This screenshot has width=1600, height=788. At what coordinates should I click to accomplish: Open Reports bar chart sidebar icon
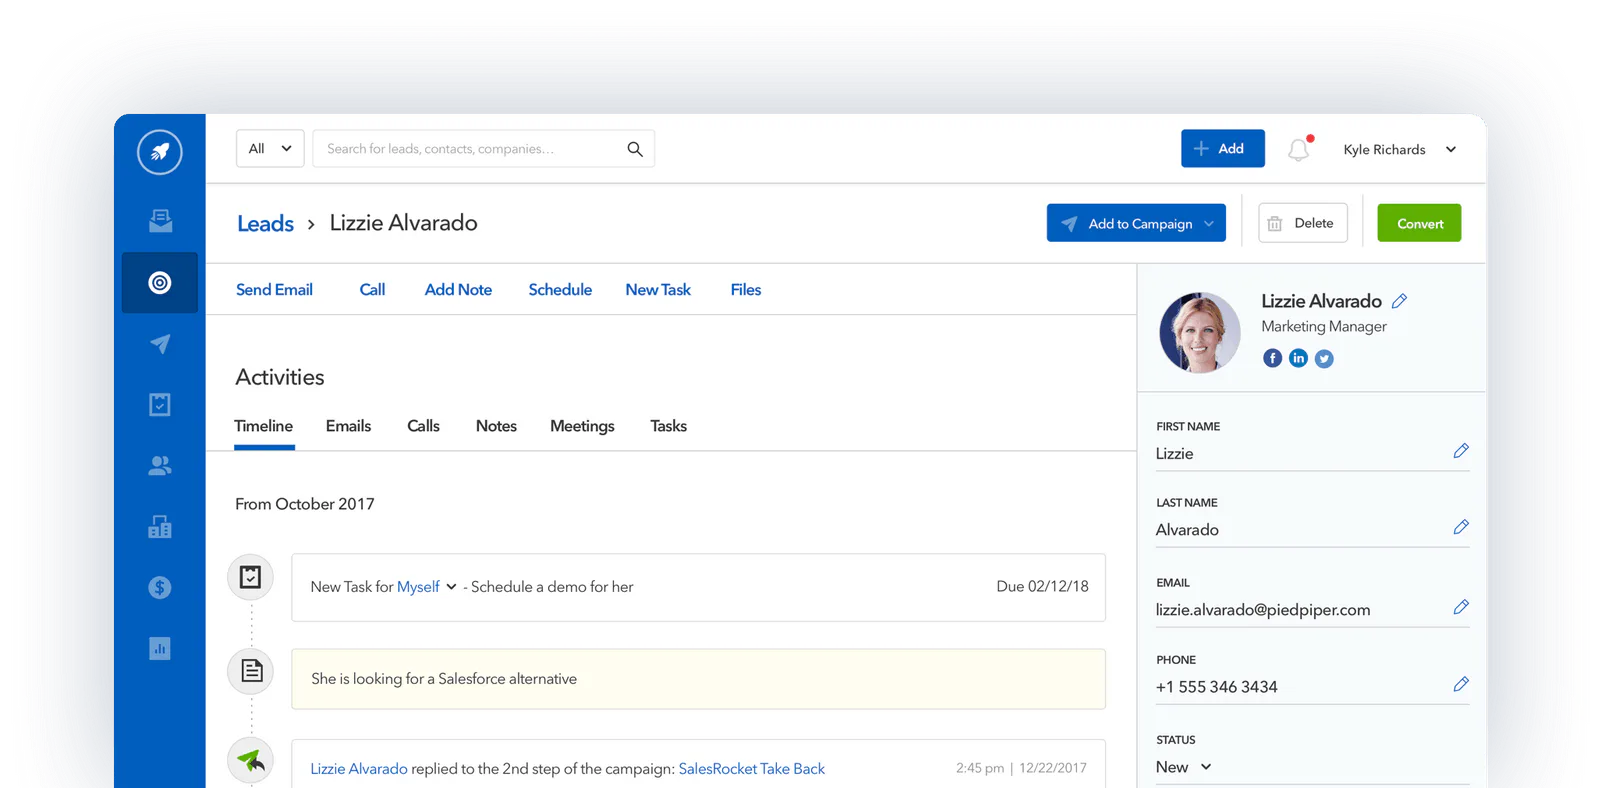[160, 648]
